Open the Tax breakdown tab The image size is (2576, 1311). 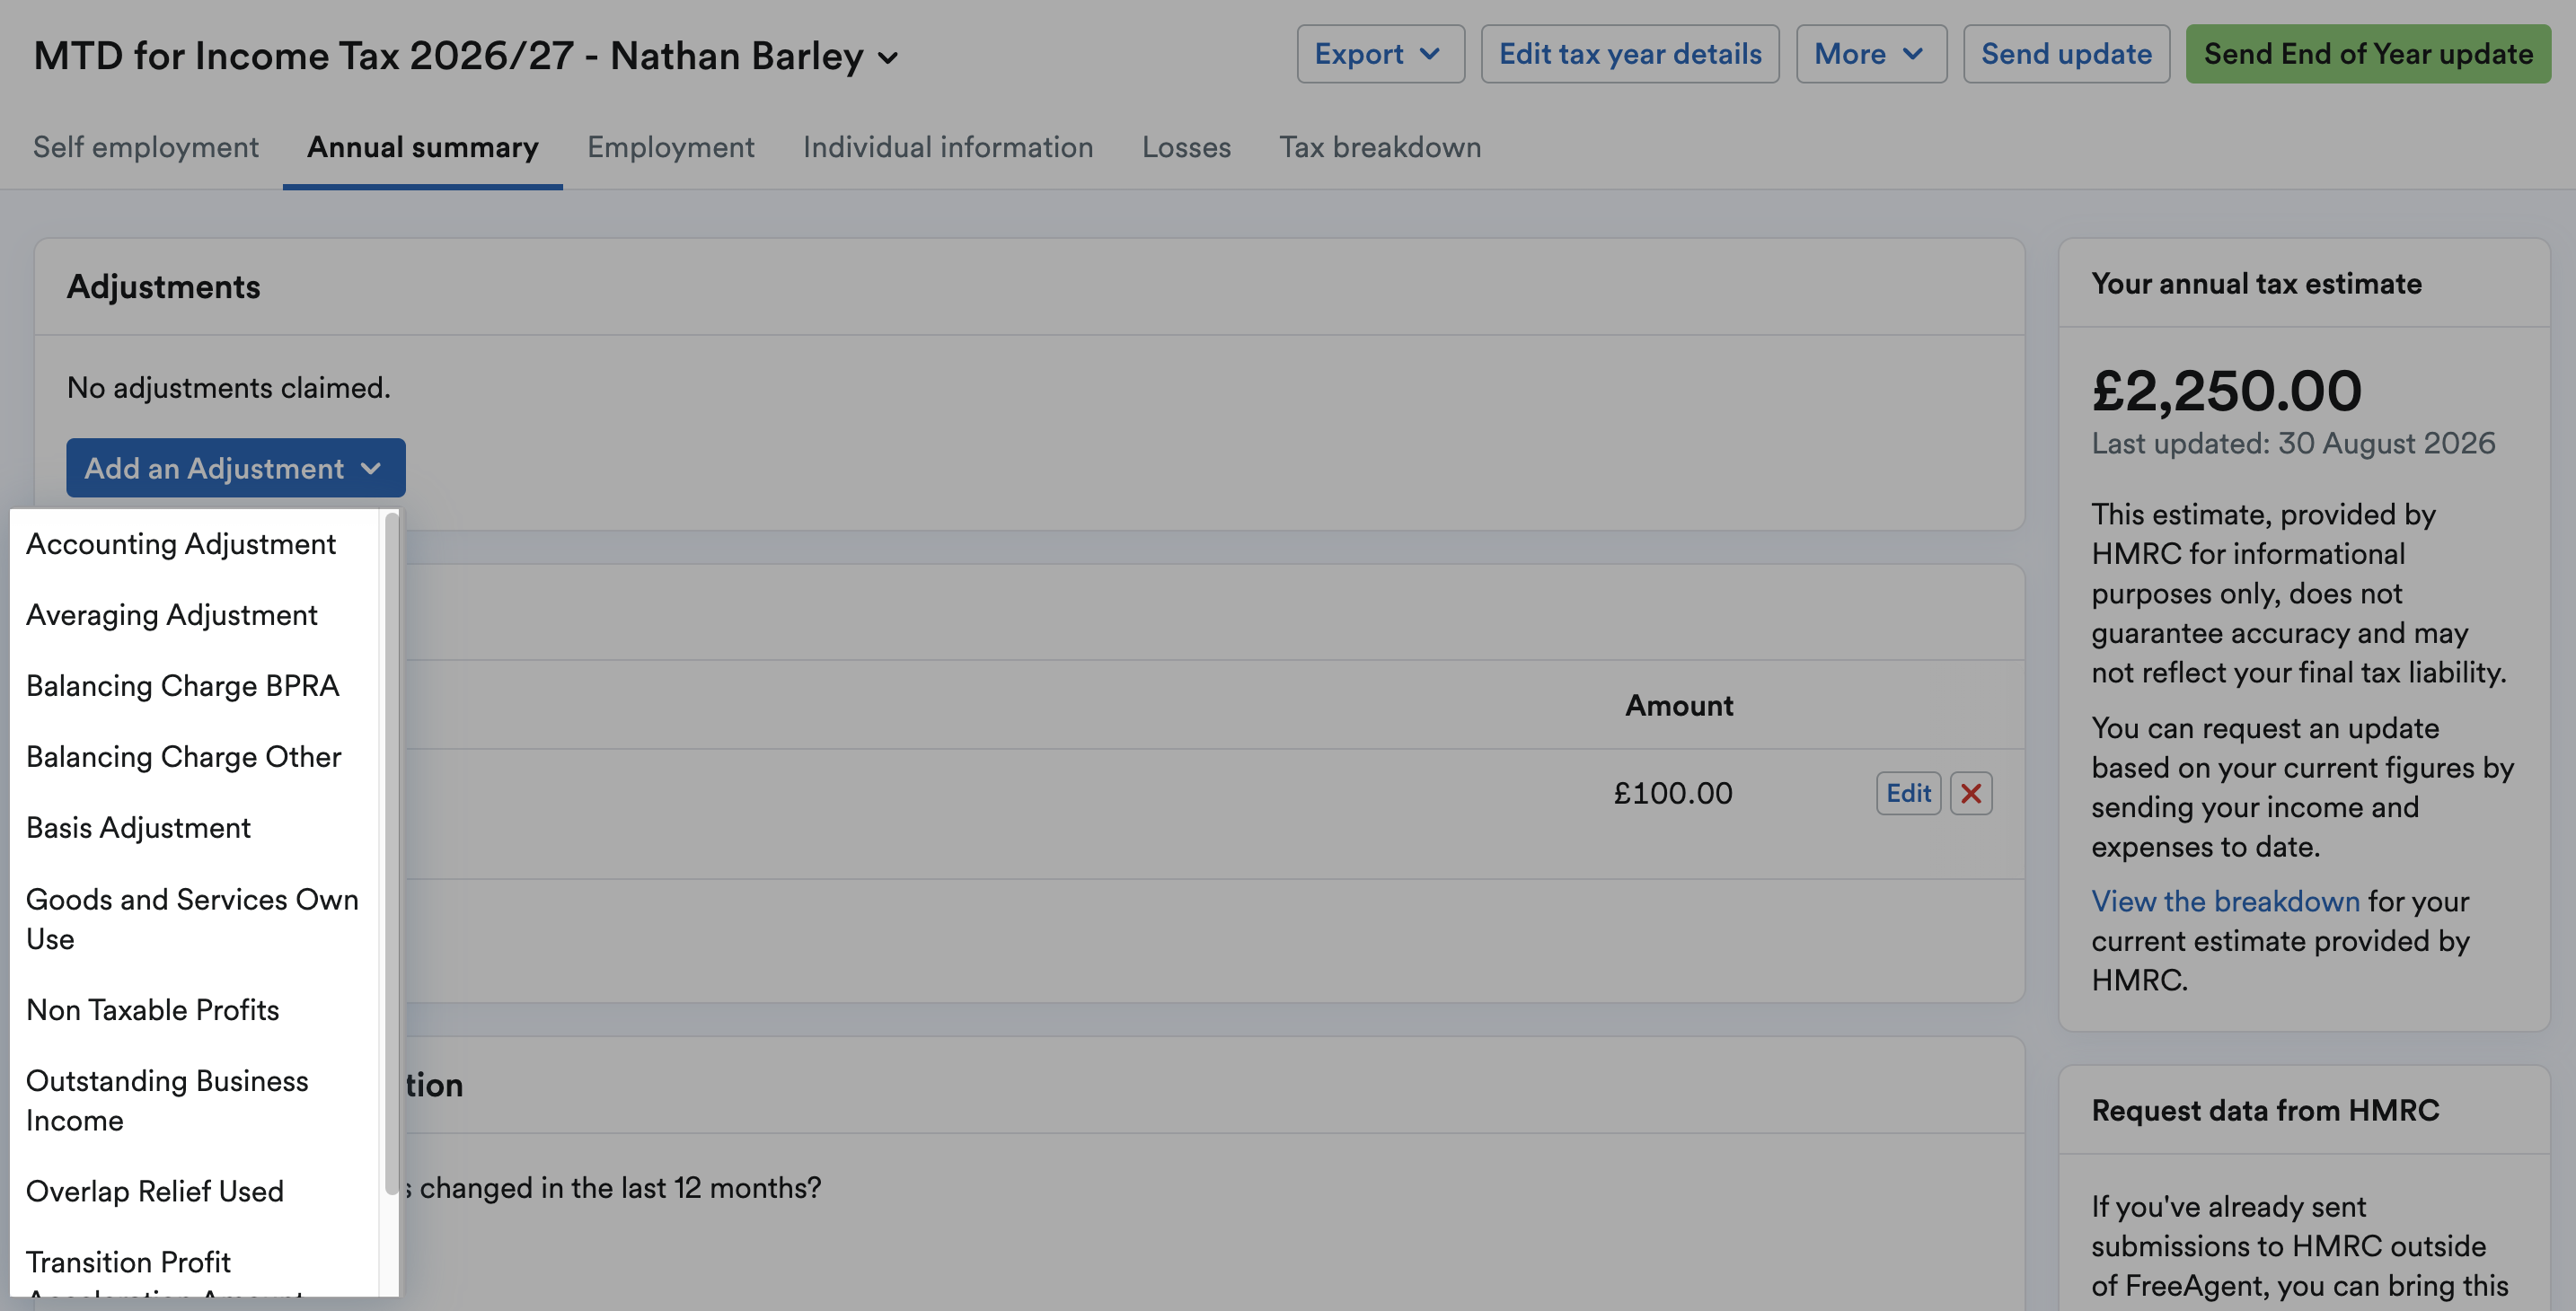(1380, 147)
